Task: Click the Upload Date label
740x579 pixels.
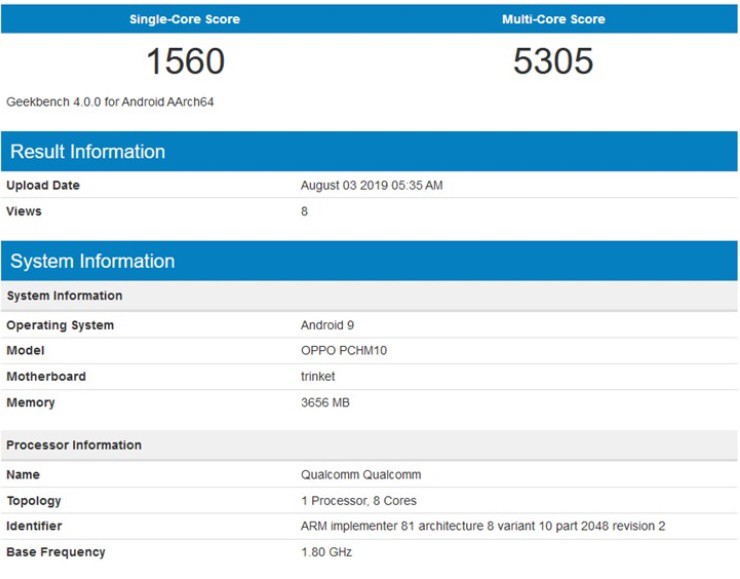Action: coord(43,185)
